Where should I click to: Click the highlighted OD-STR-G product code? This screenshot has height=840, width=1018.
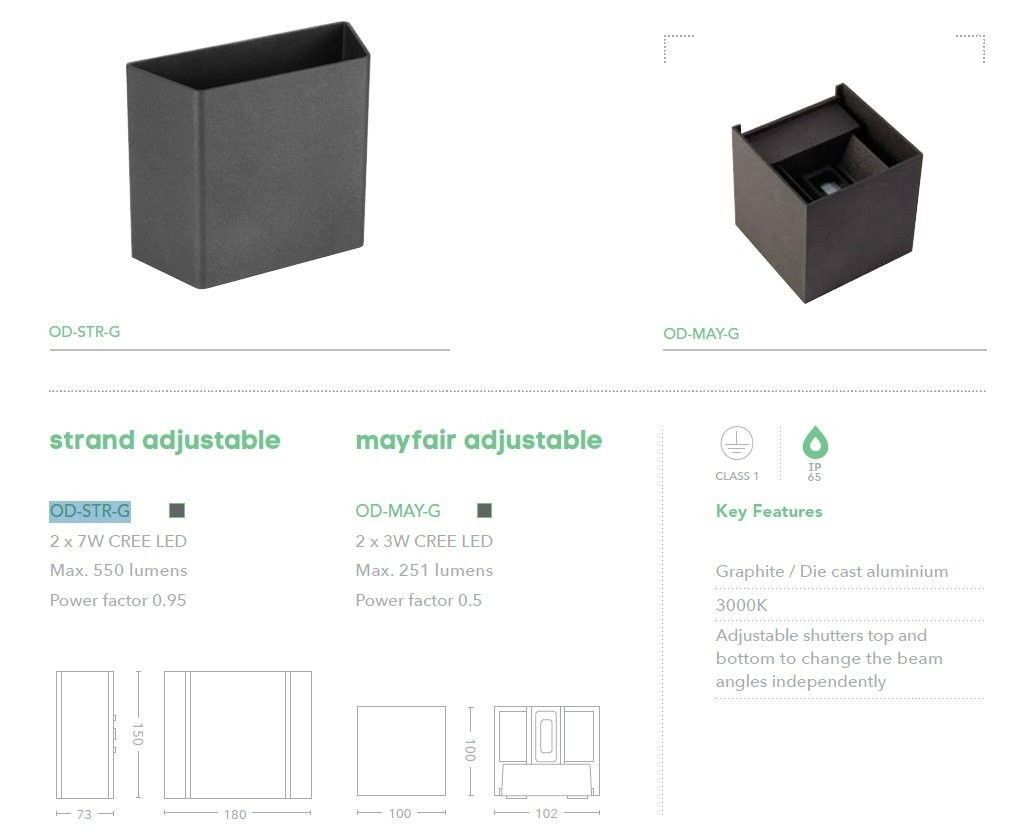pyautogui.click(x=90, y=511)
